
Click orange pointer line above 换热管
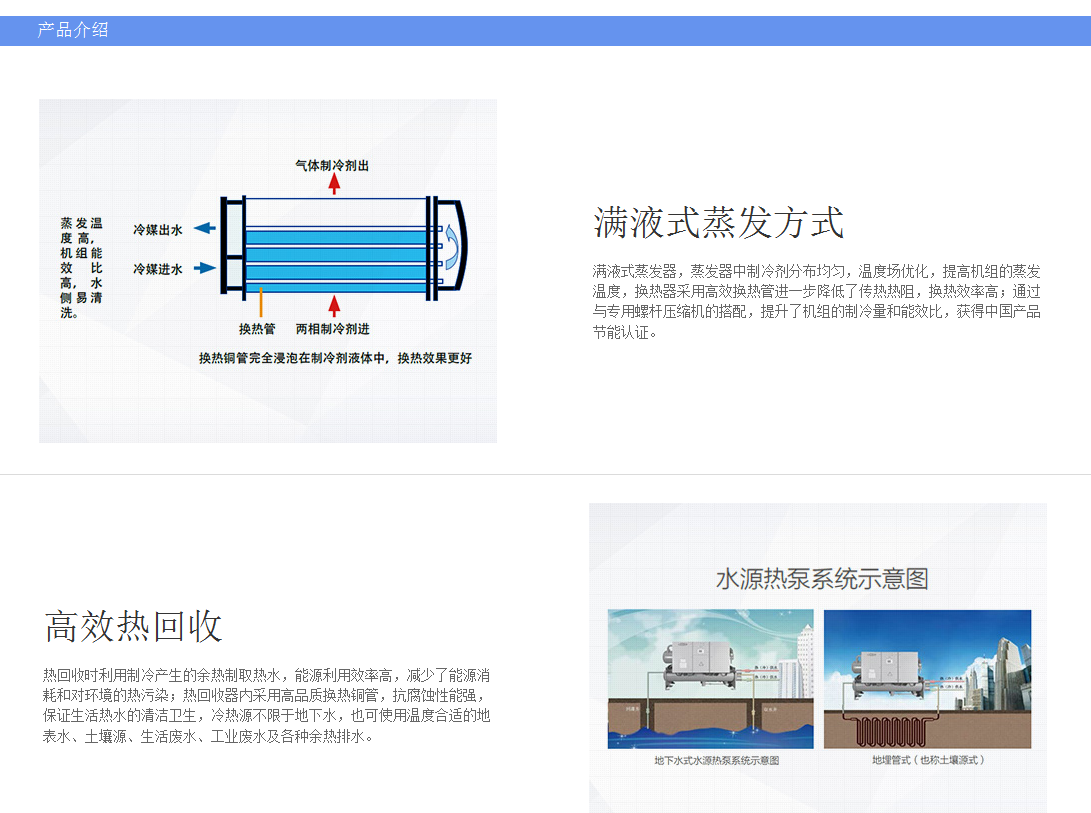point(260,303)
